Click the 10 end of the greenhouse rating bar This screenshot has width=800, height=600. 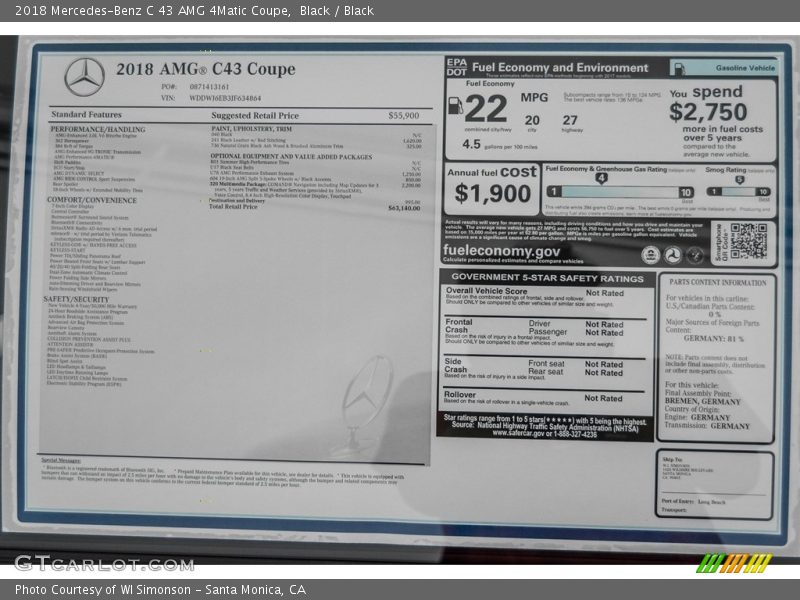686,192
